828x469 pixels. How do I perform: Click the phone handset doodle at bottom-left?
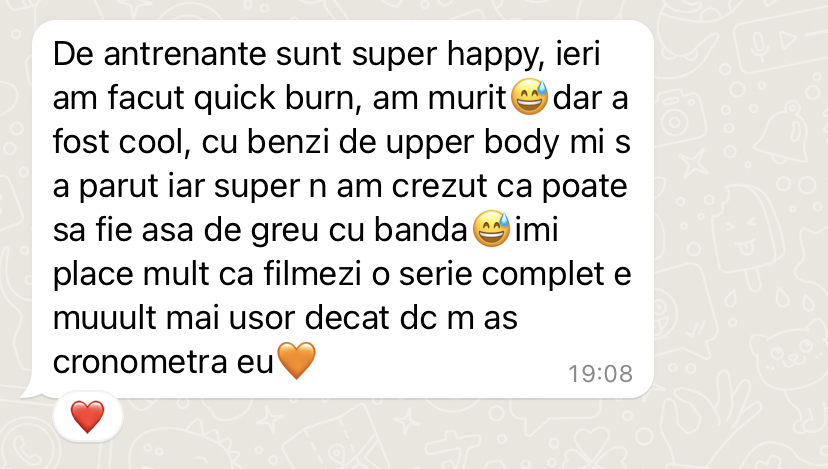coord(24,450)
